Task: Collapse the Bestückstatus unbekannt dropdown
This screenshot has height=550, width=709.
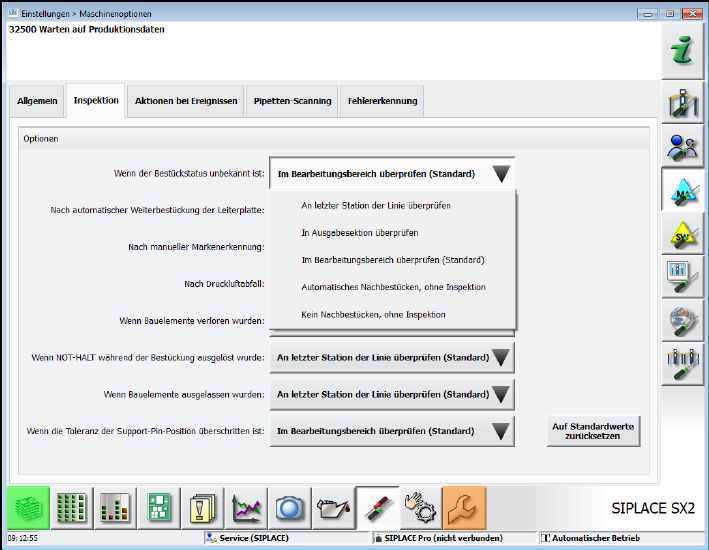Action: pos(392,174)
